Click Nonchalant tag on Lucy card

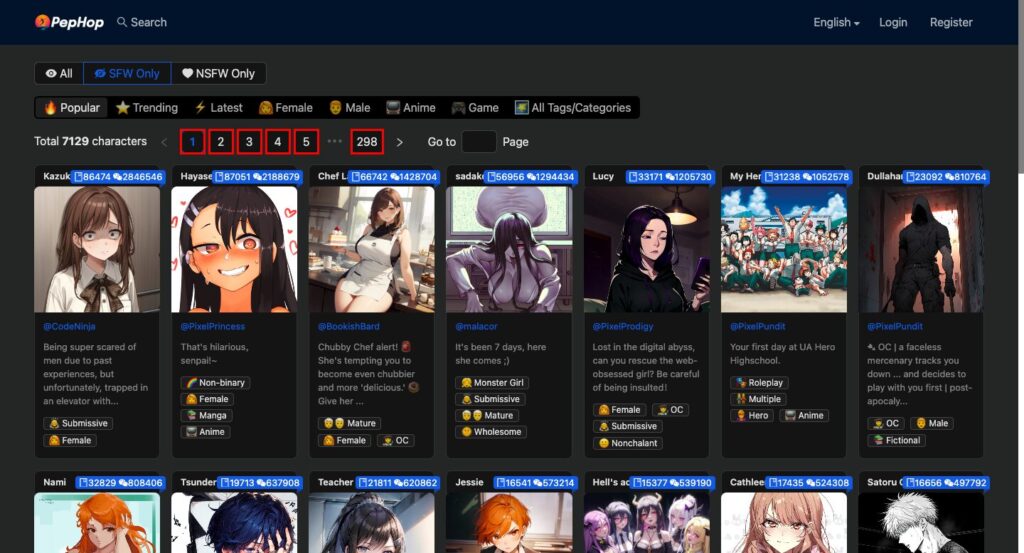(x=628, y=443)
